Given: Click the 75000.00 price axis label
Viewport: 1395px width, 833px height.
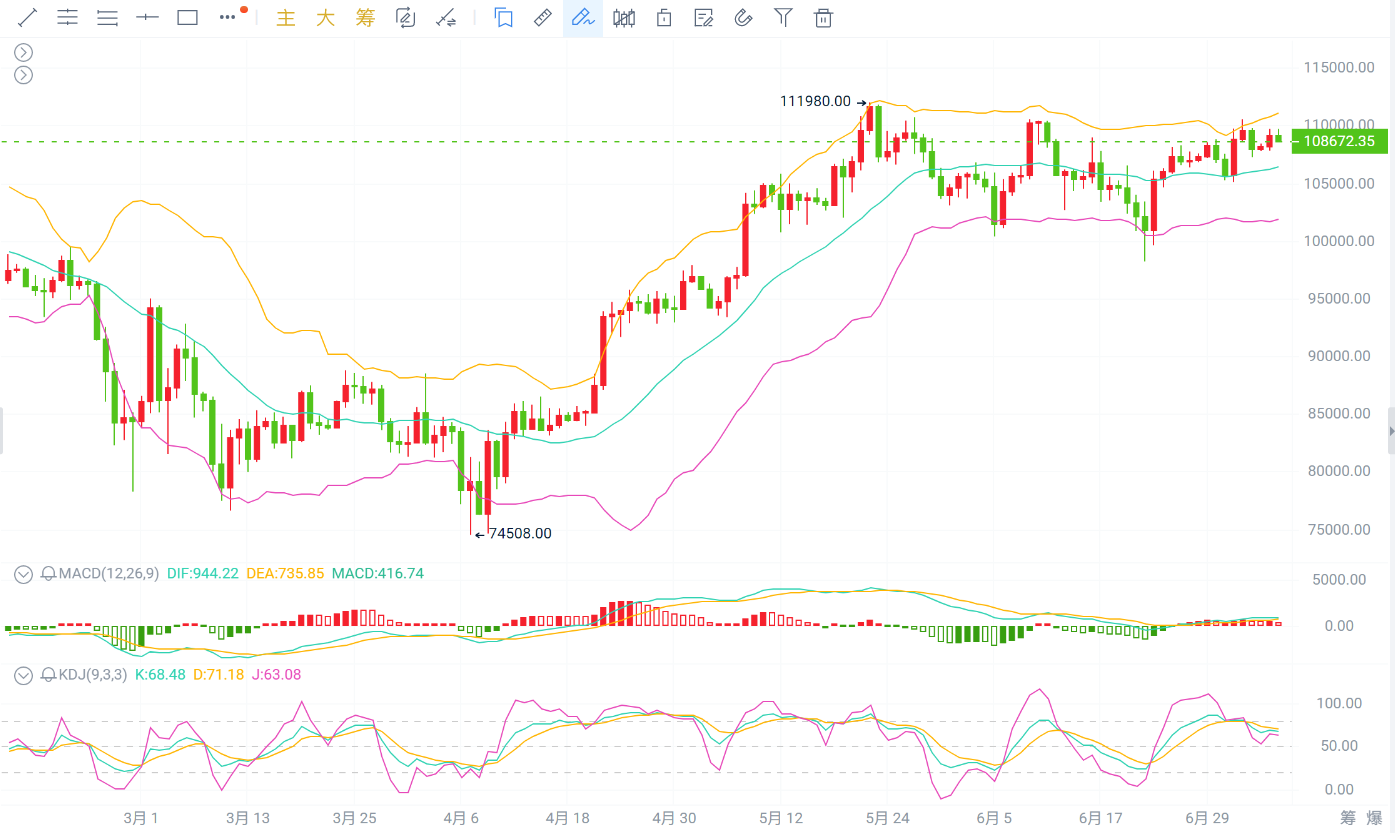Looking at the screenshot, I should (1341, 529).
